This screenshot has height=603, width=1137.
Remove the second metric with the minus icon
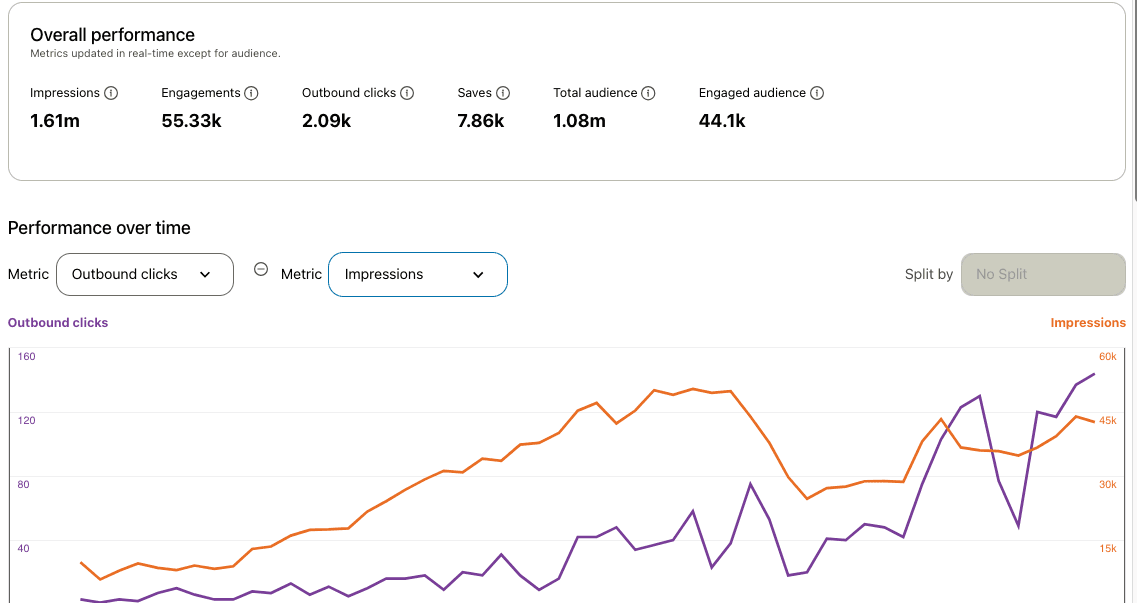[260, 269]
